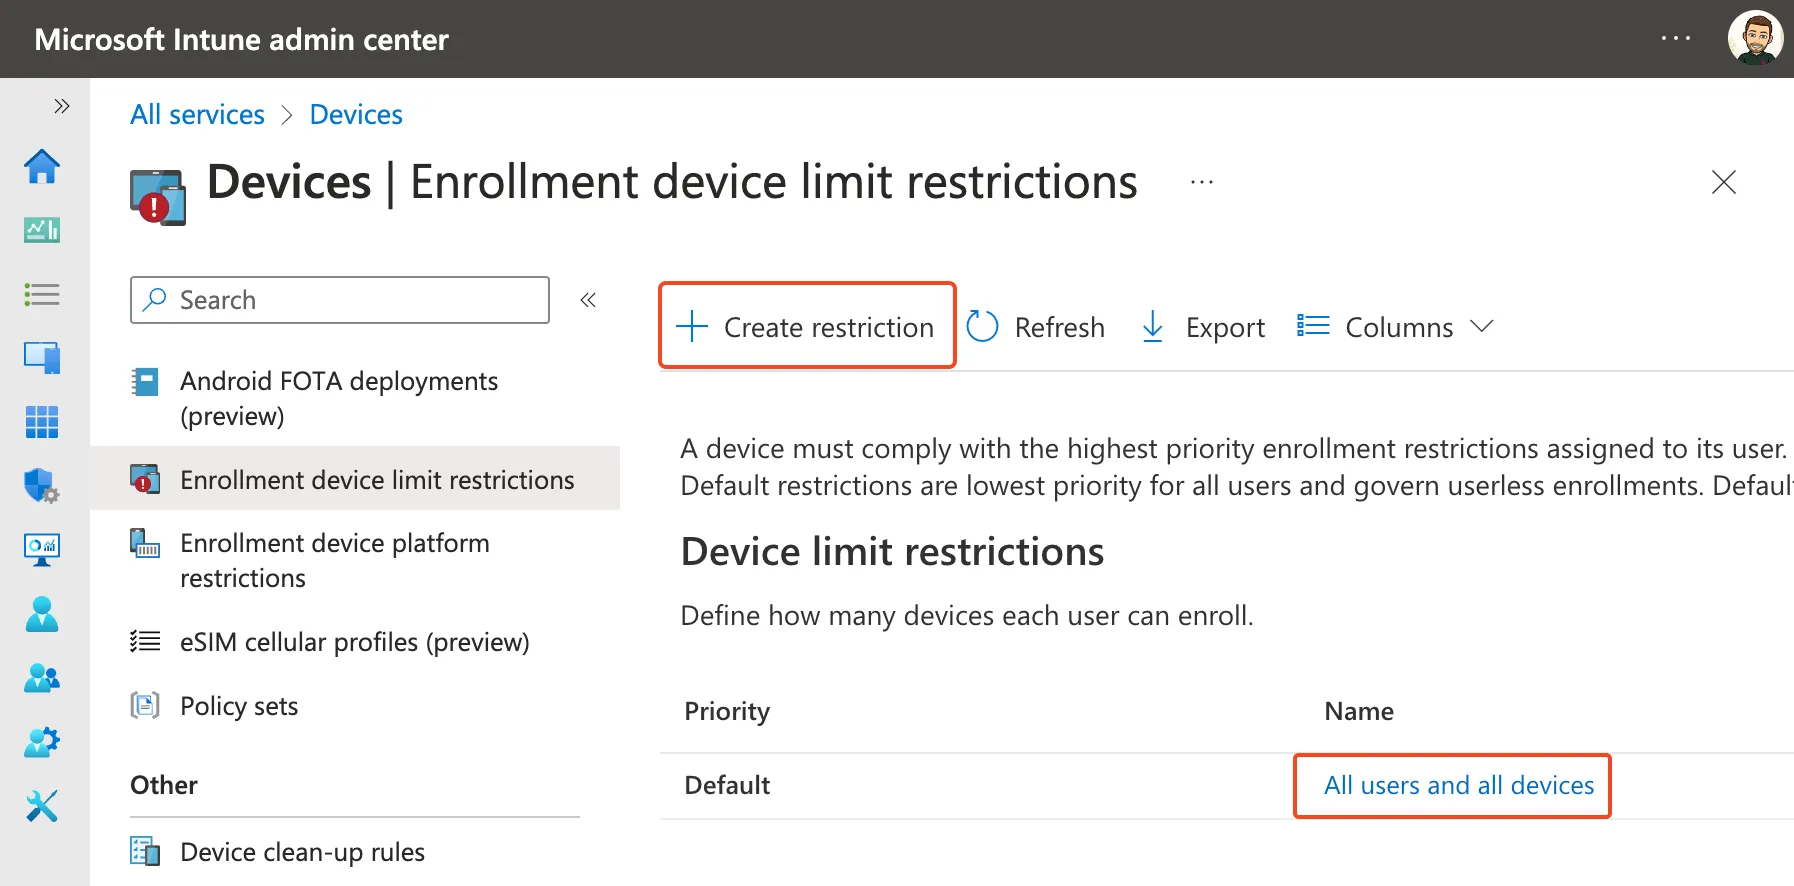The width and height of the screenshot is (1794, 886).
Task: Click the plus icon of Create restriction
Action: point(692,327)
